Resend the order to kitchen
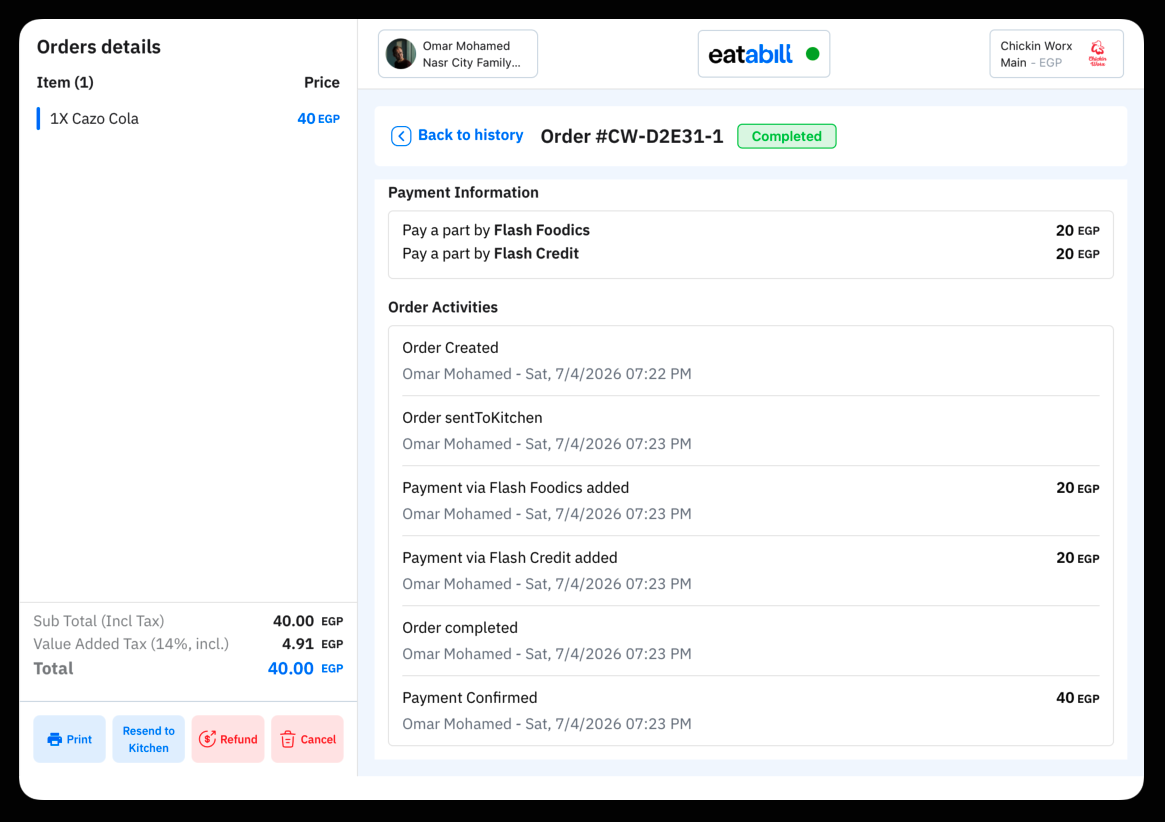The width and height of the screenshot is (1165, 822). click(x=149, y=739)
